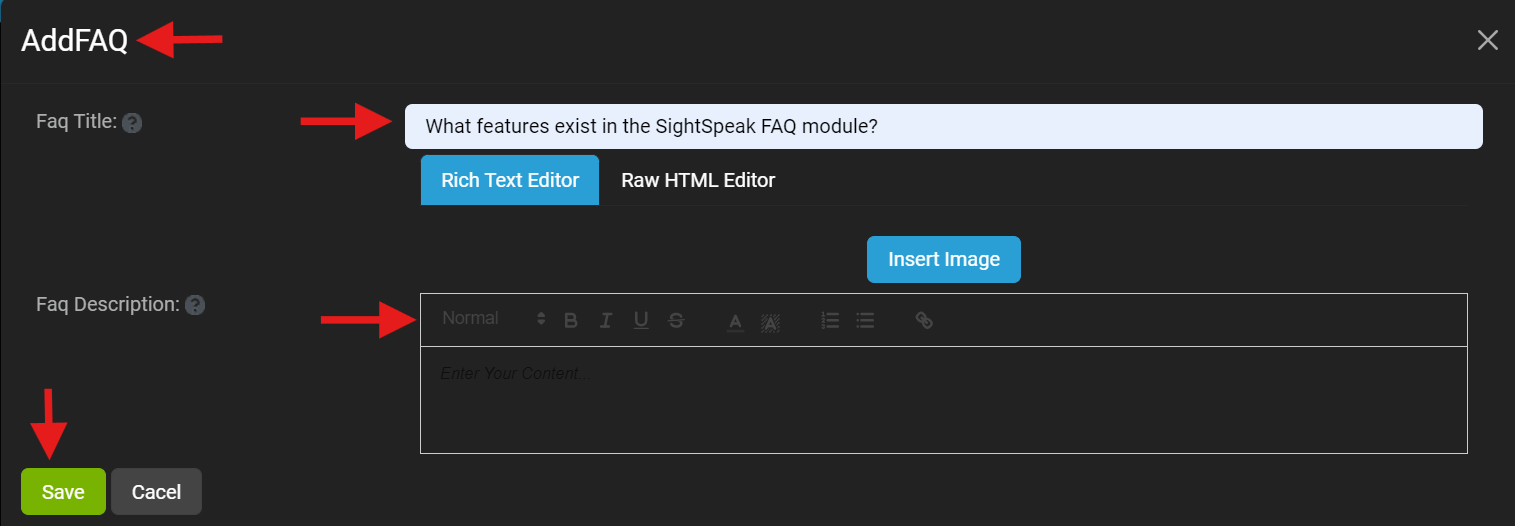The image size is (1515, 526).
Task: Switch to the Raw HTML Editor tab
Action: pos(698,180)
